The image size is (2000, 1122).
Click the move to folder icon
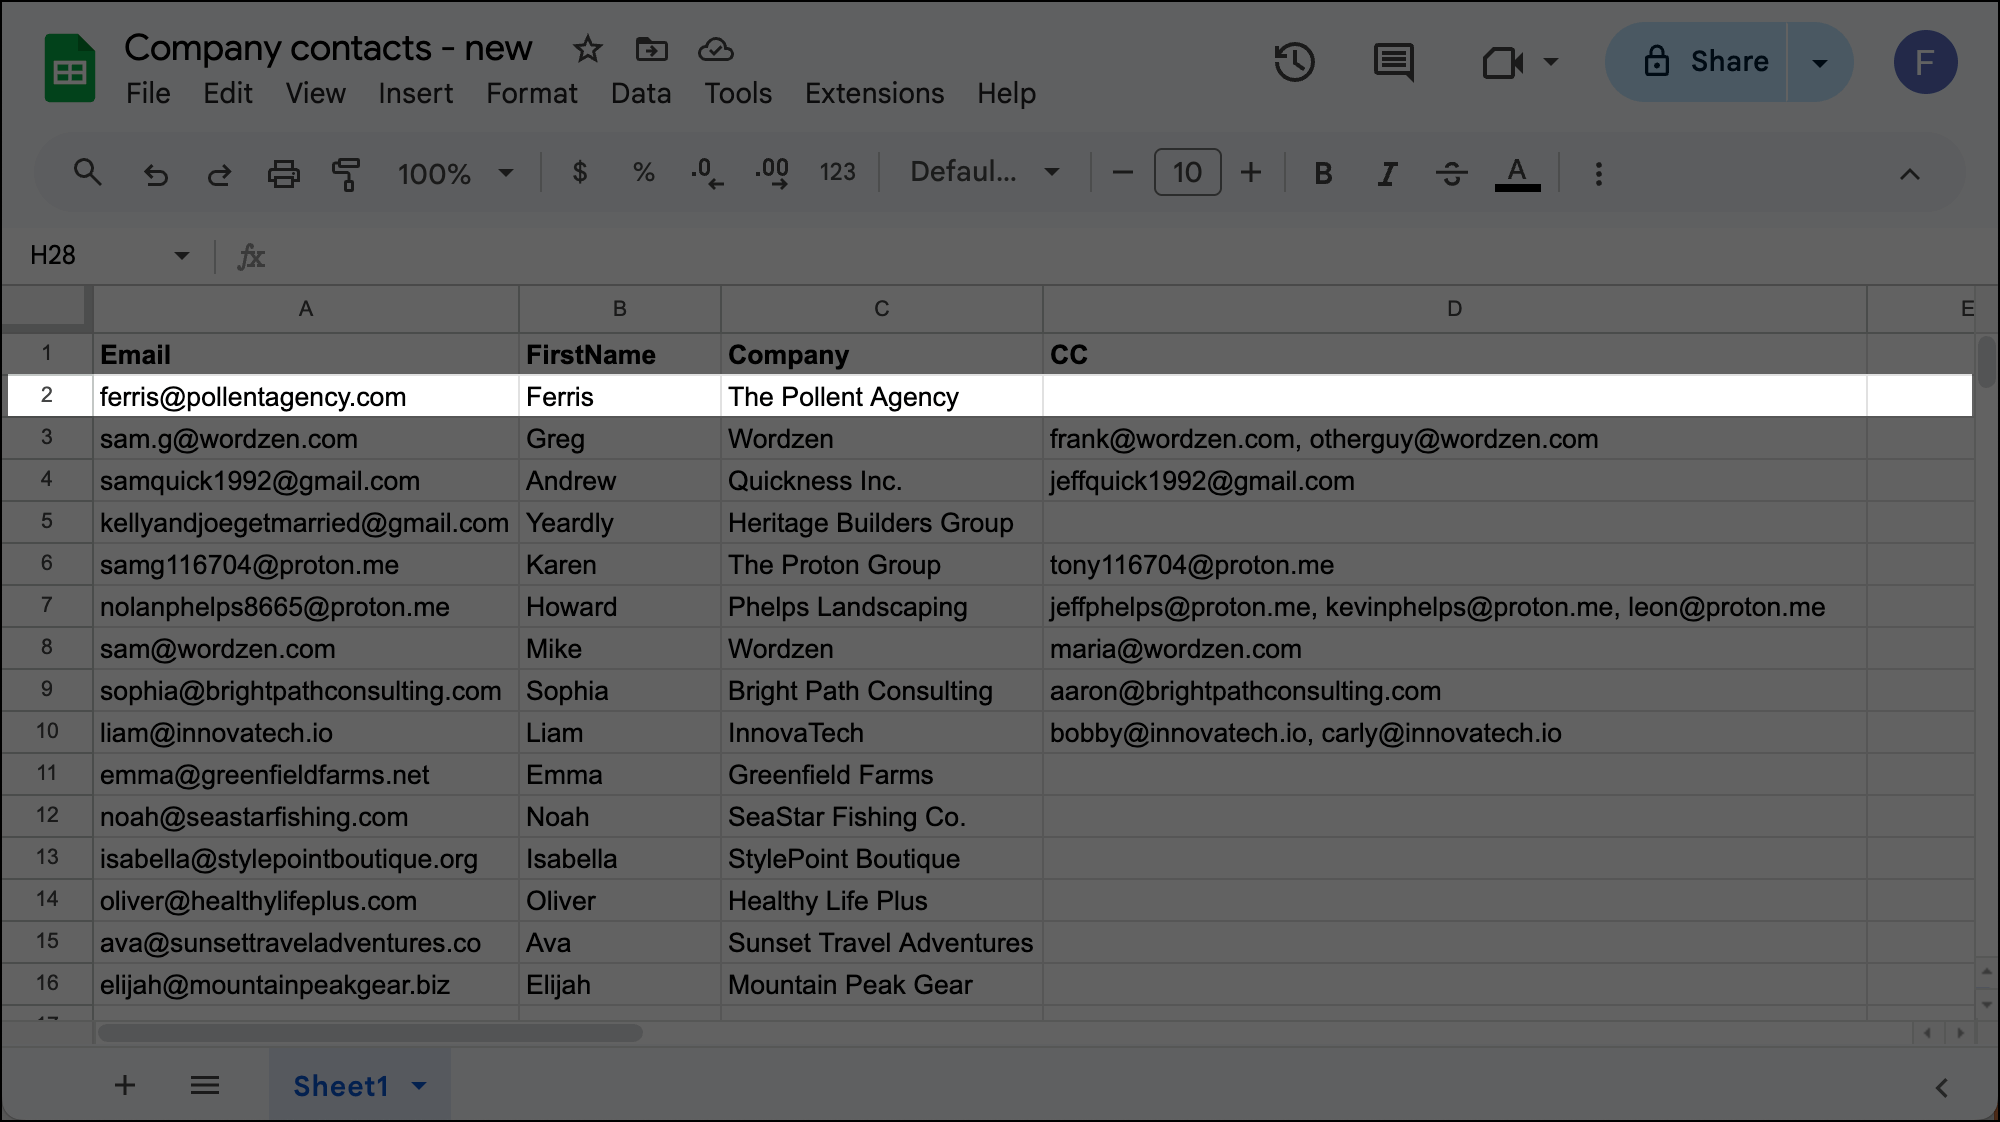click(x=651, y=49)
